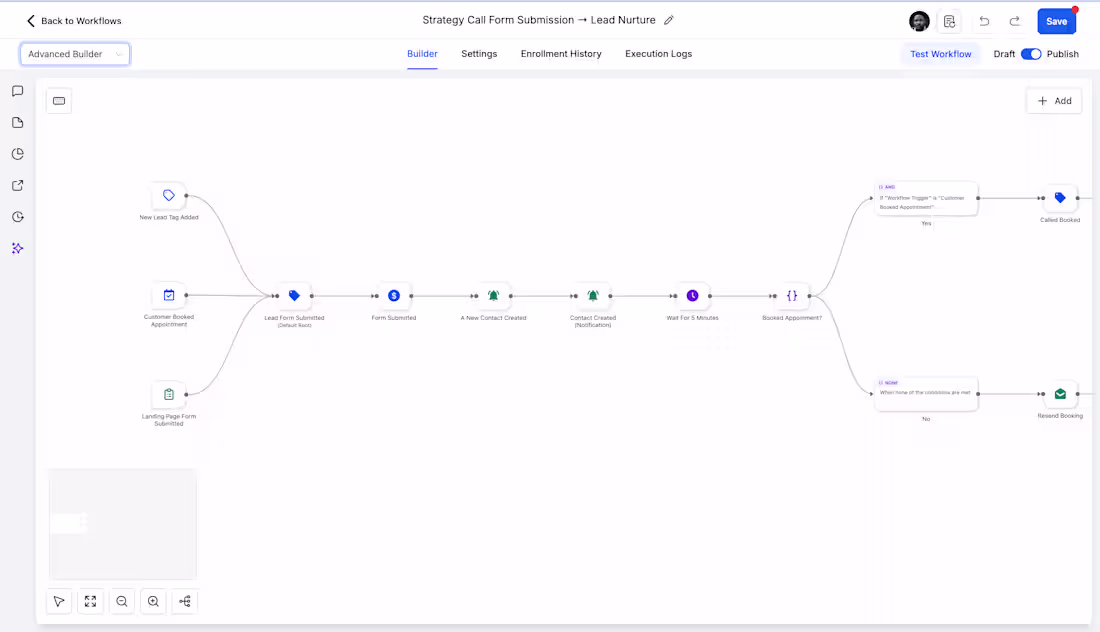
Task: Run Test Workflow
Action: [x=940, y=54]
